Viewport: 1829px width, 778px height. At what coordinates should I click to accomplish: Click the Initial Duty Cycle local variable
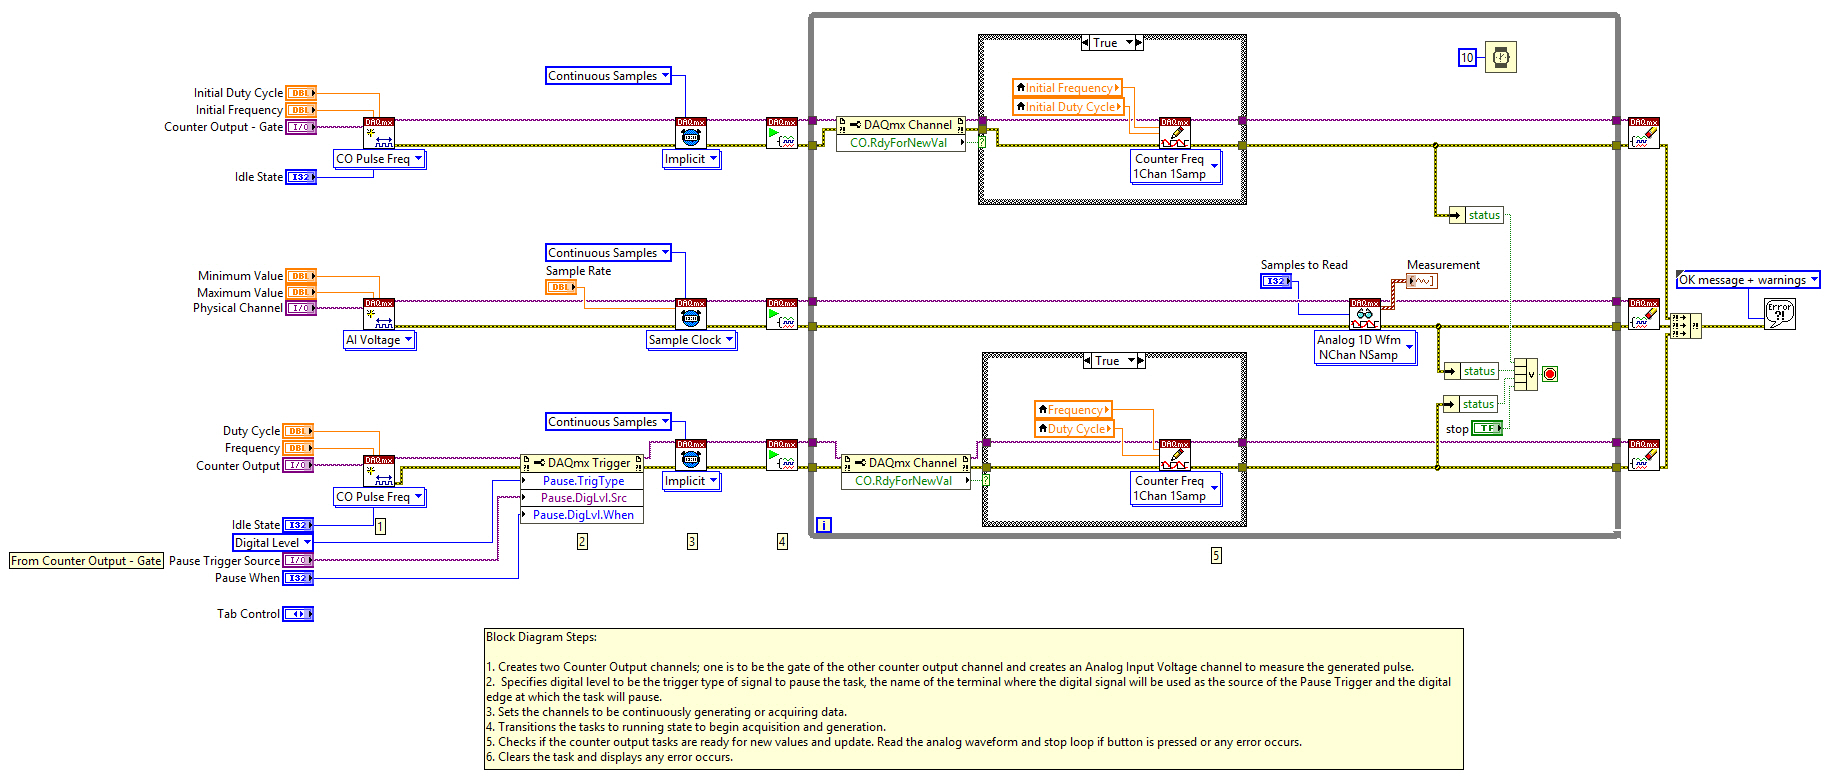[x=1069, y=107]
